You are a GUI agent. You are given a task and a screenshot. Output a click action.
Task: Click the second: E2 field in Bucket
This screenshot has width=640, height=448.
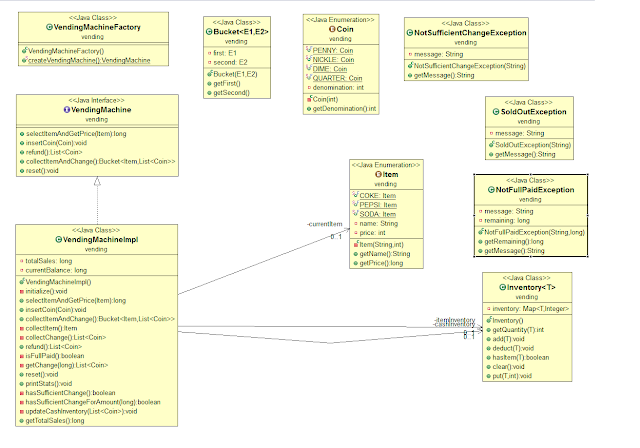tap(230, 62)
